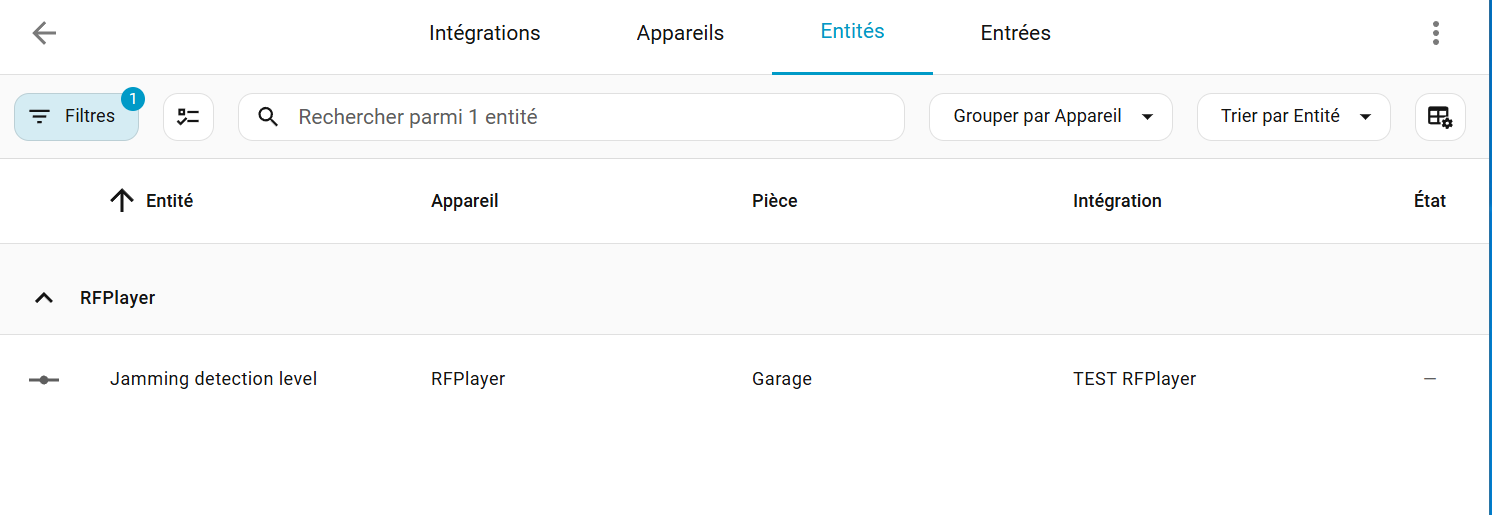The image size is (1492, 515).
Task: Sort by Intégration column header
Action: pyautogui.click(x=1117, y=201)
